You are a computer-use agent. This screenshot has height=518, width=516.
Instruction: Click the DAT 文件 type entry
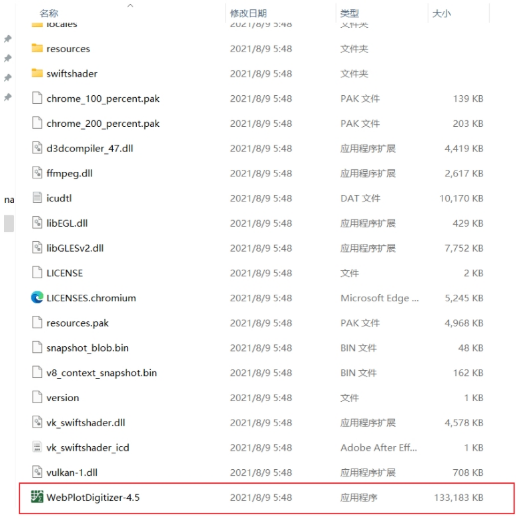(360, 198)
